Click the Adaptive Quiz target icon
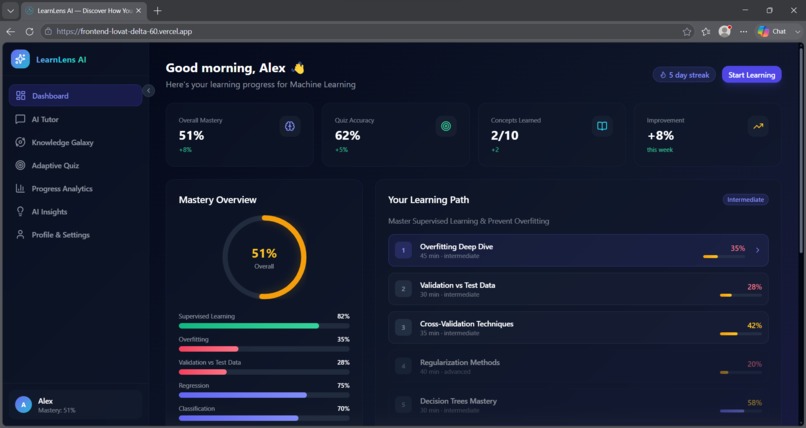This screenshot has height=428, width=806. tap(20, 165)
